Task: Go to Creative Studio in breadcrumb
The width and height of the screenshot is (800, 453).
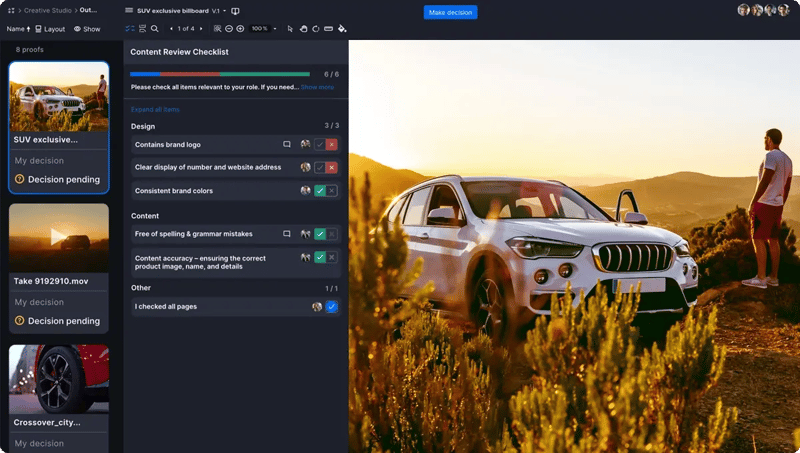Action: pyautogui.click(x=47, y=10)
